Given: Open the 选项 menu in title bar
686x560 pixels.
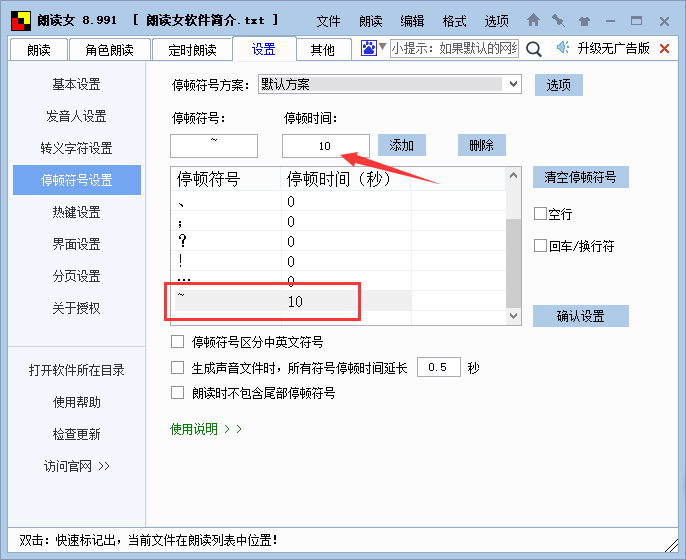Looking at the screenshot, I should [497, 21].
